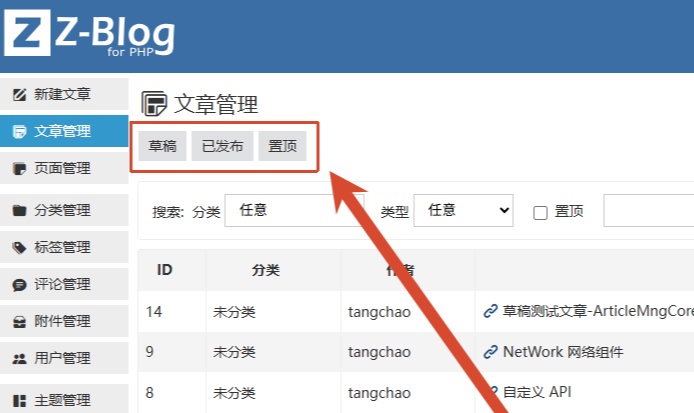Open article 自定义 API
Image resolution: width=694 pixels, height=413 pixels.
click(537, 392)
